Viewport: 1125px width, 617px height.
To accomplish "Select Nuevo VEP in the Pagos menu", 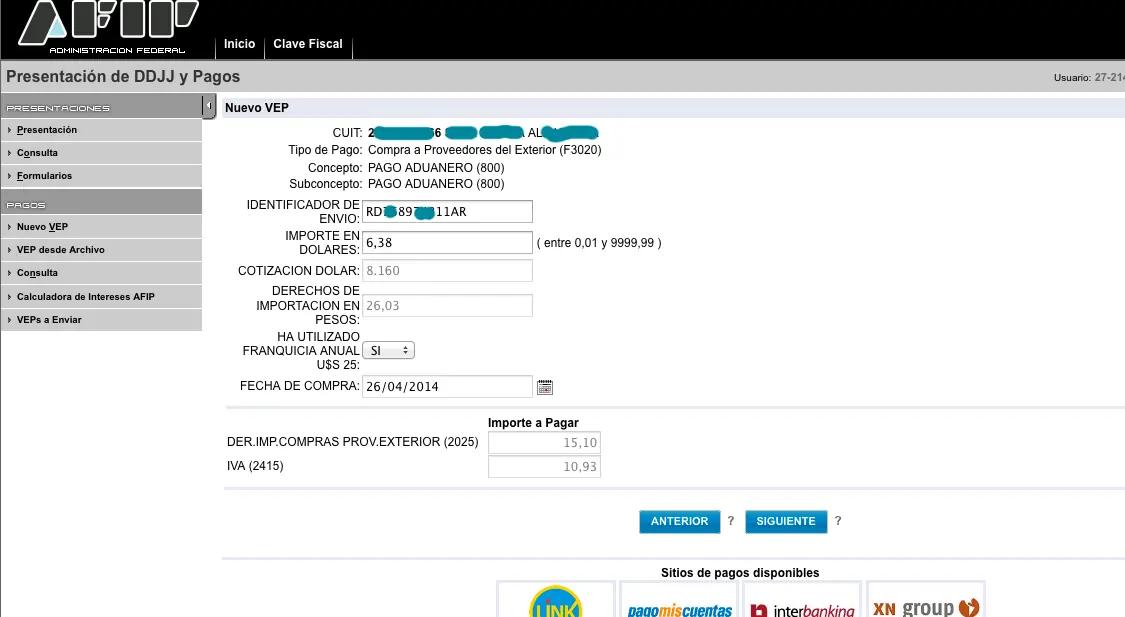I will (101, 227).
